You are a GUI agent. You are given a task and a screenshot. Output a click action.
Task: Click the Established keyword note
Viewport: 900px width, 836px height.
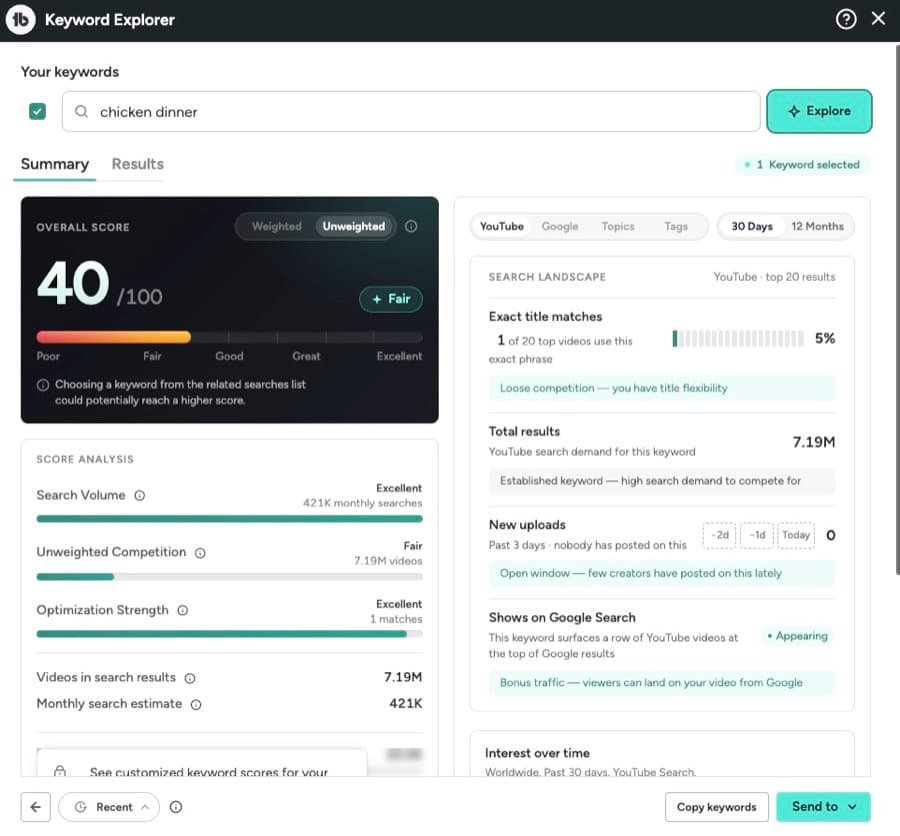[662, 481]
